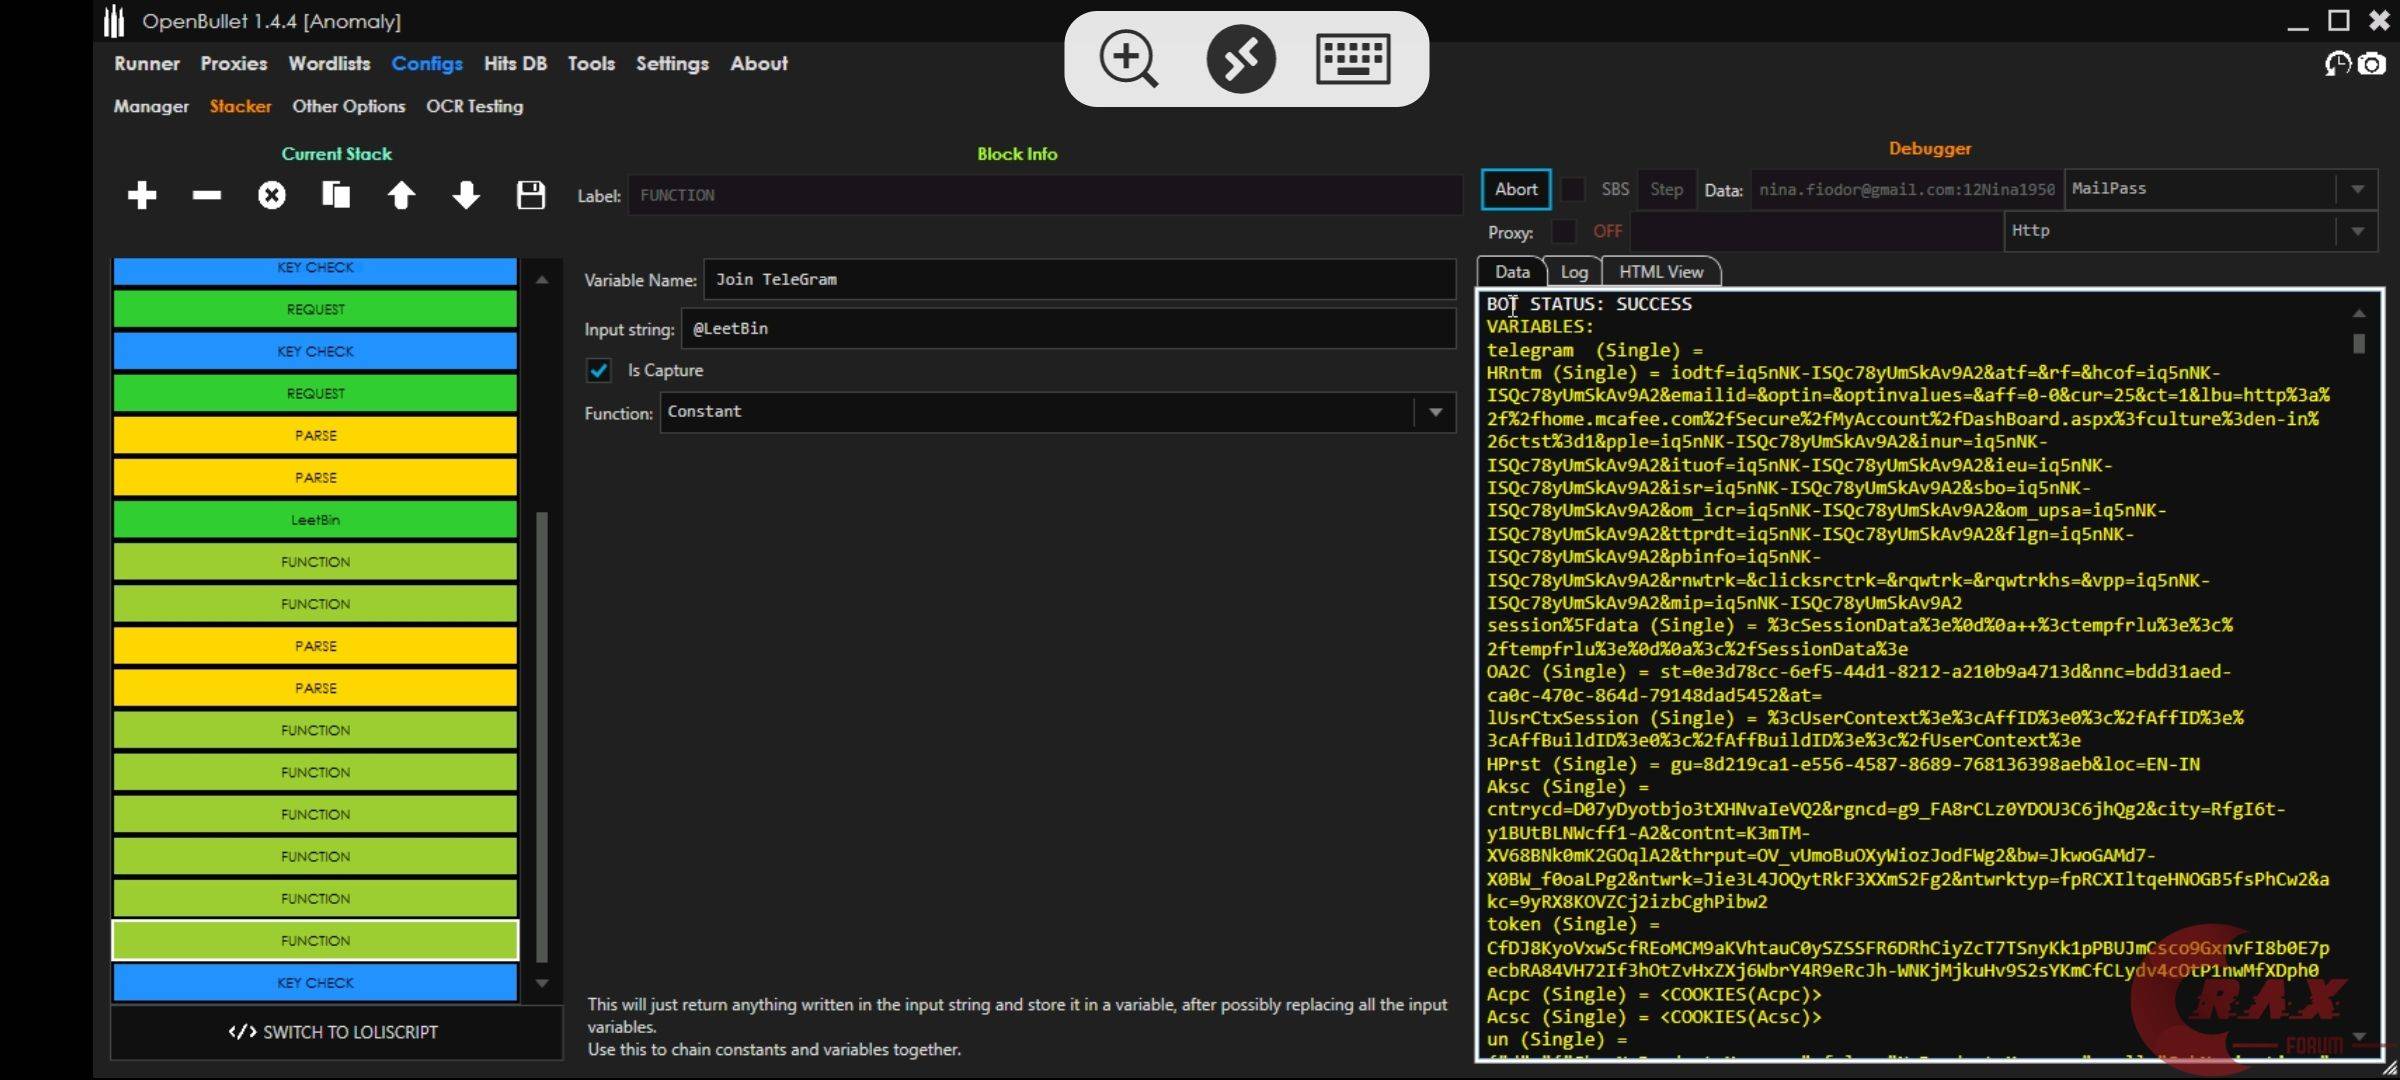The width and height of the screenshot is (2400, 1080).
Task: Open the Http proxy type dropdown
Action: tap(2357, 231)
